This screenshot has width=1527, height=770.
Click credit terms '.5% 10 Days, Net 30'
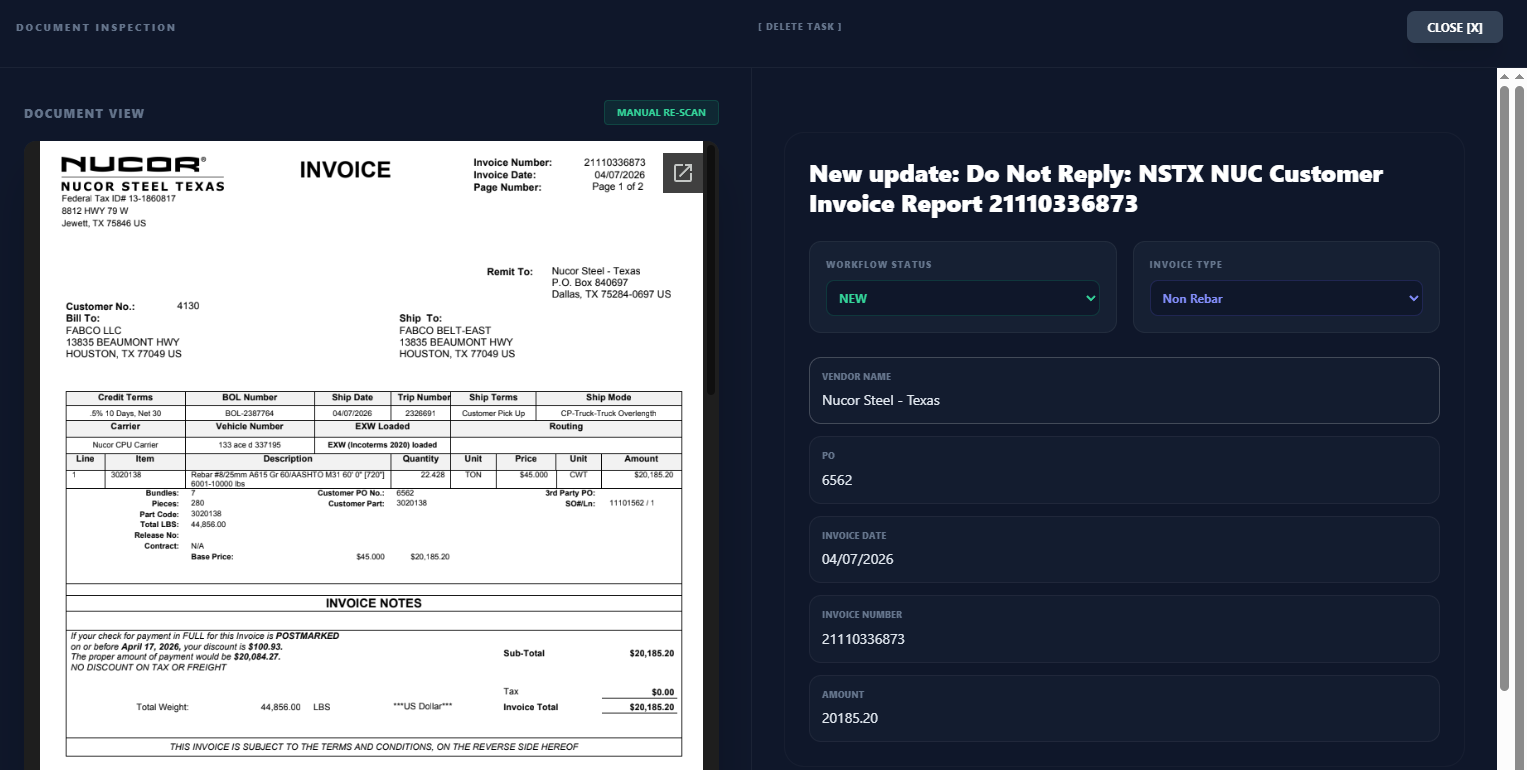click(125, 413)
